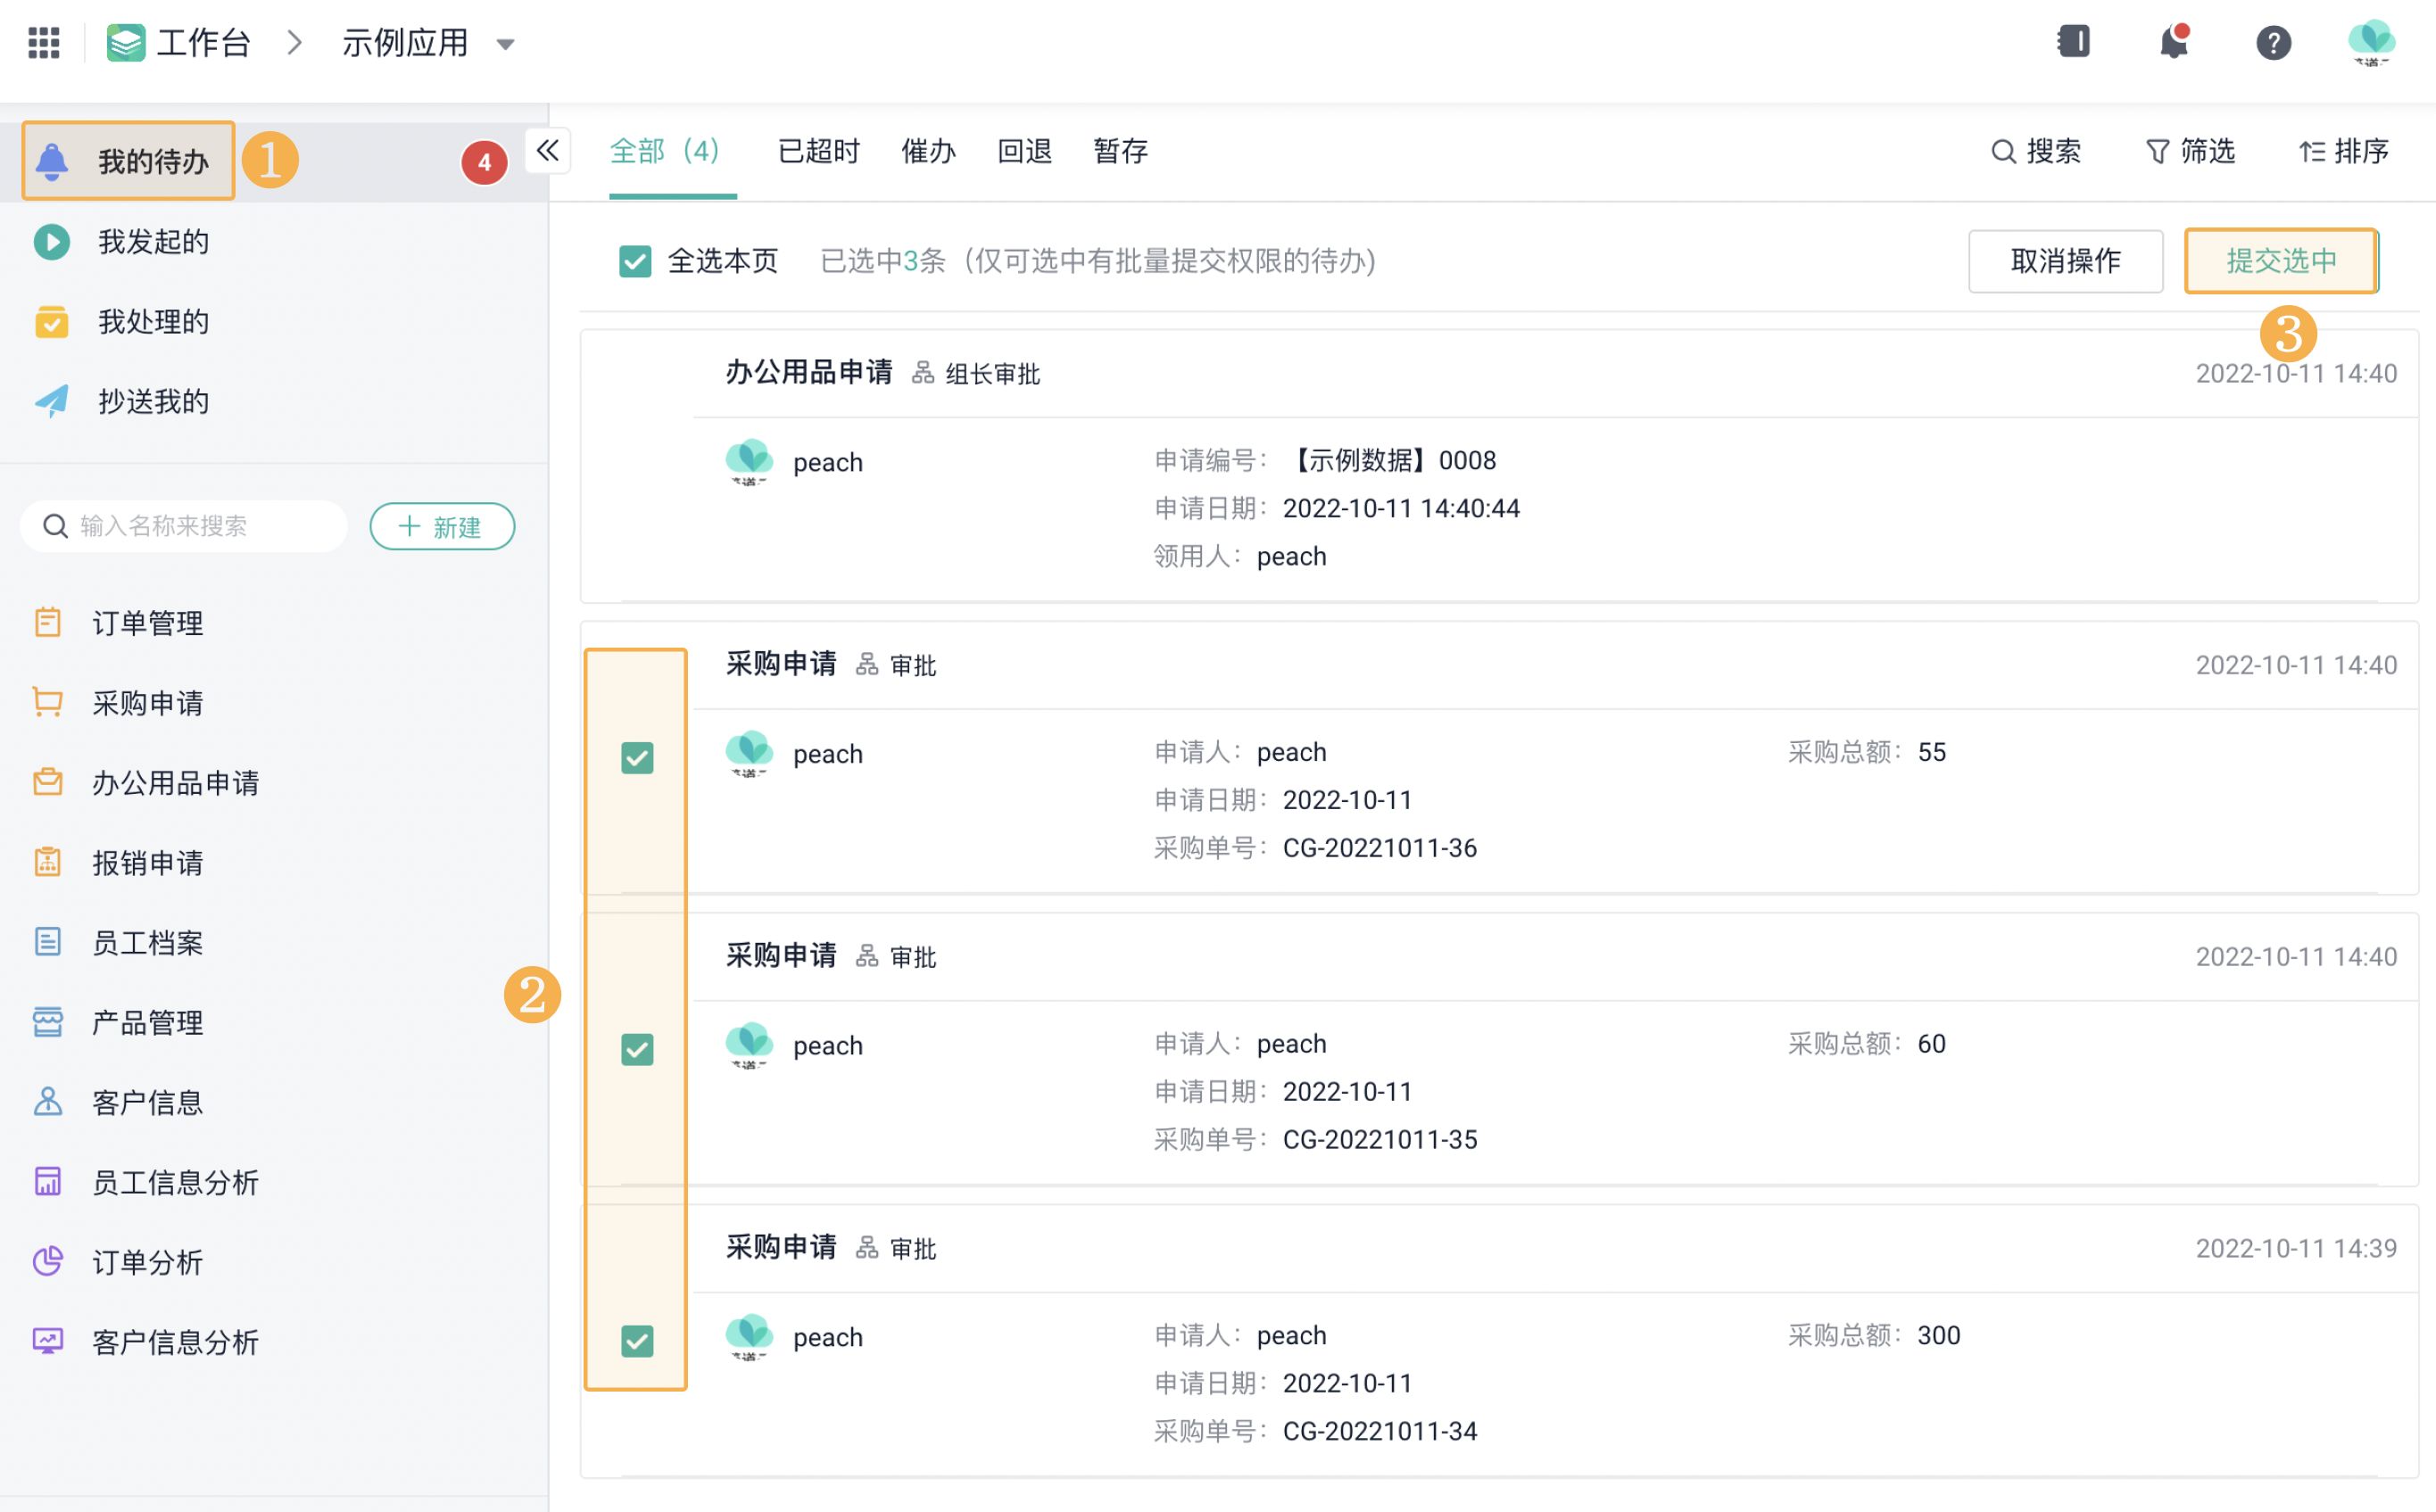Collapse the left sidebar with the double chevron
This screenshot has width=2436, height=1512.
(x=547, y=151)
